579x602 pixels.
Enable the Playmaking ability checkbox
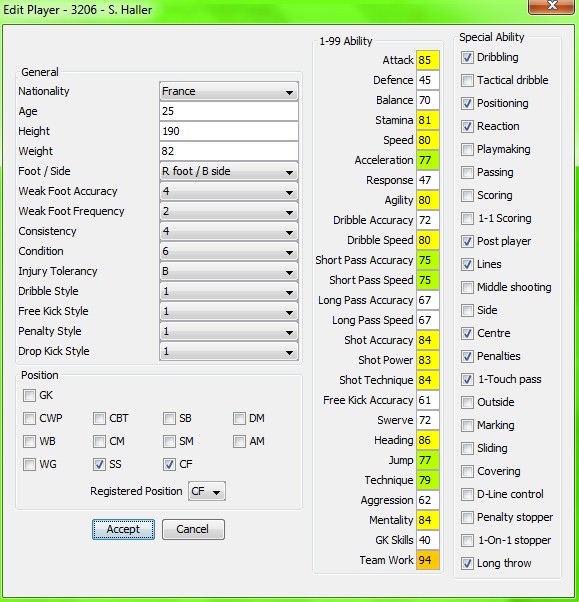click(x=467, y=149)
